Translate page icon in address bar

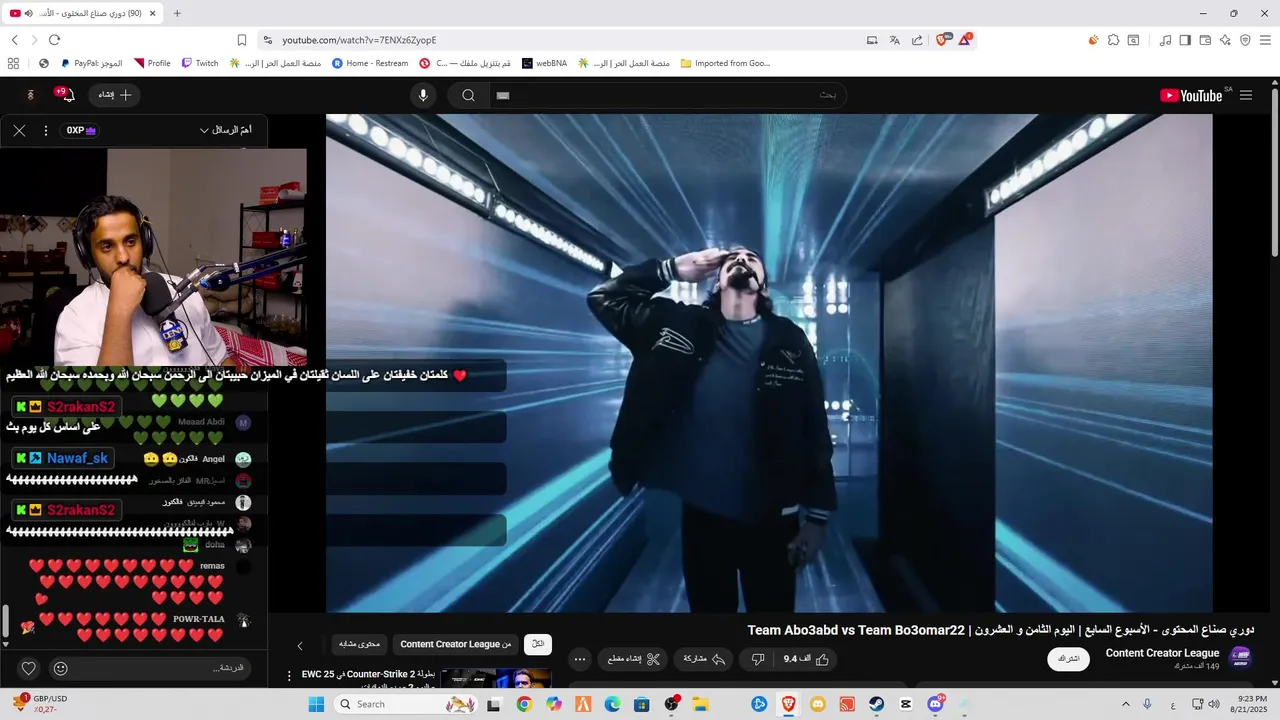[x=895, y=40]
